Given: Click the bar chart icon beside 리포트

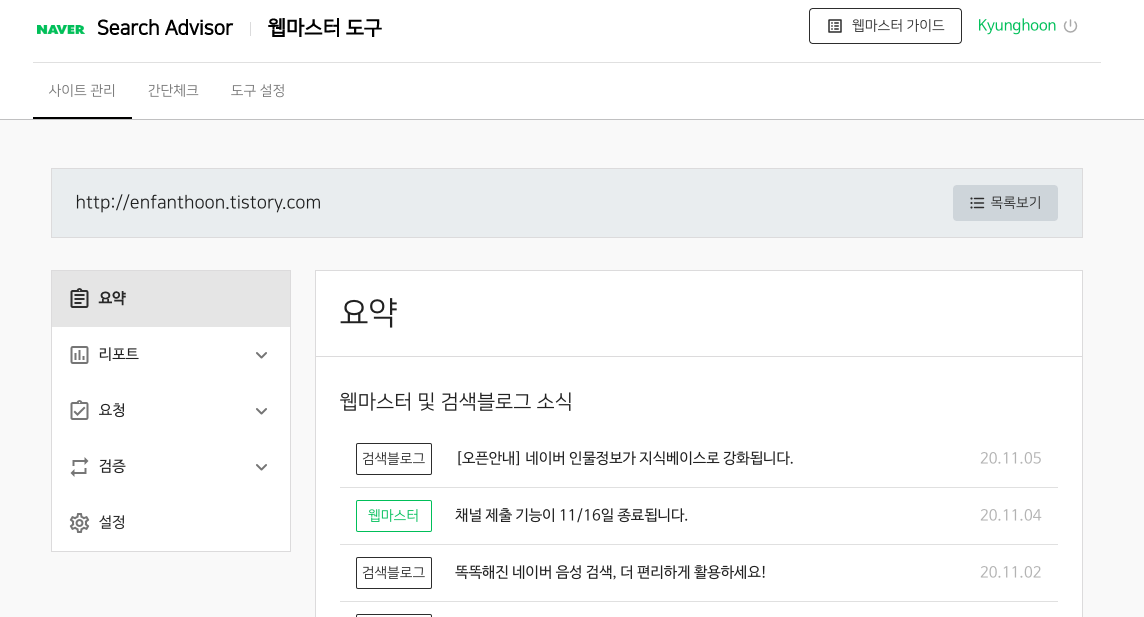Looking at the screenshot, I should (x=79, y=354).
